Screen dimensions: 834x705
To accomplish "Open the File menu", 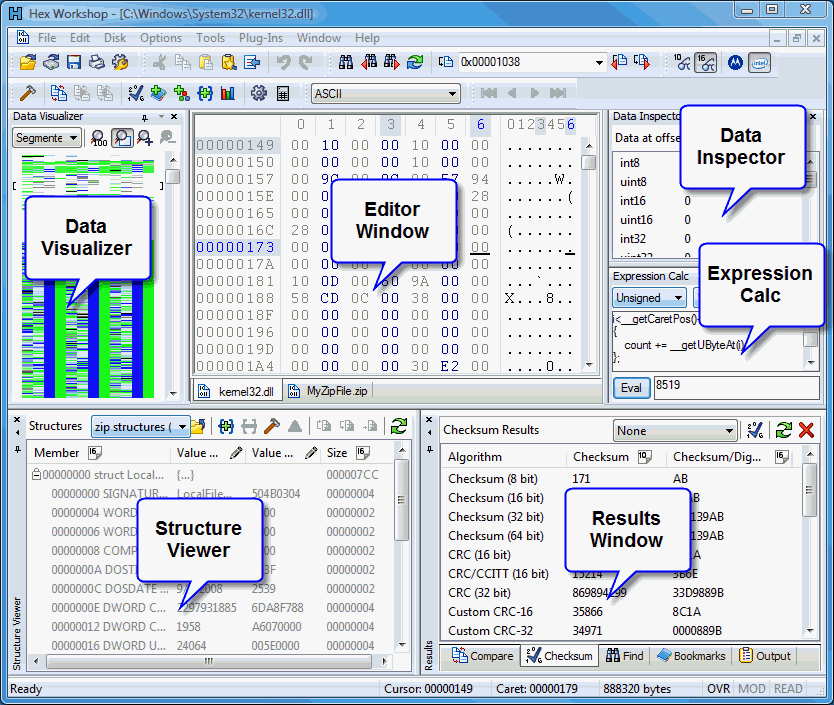I will click(47, 38).
